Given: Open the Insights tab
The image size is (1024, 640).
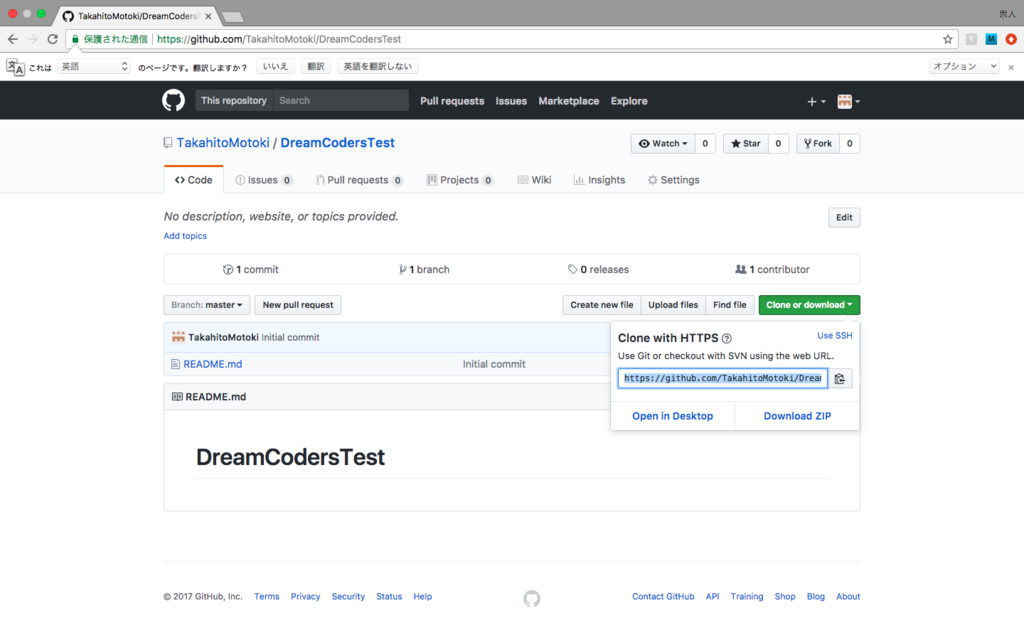Looking at the screenshot, I should click(600, 180).
